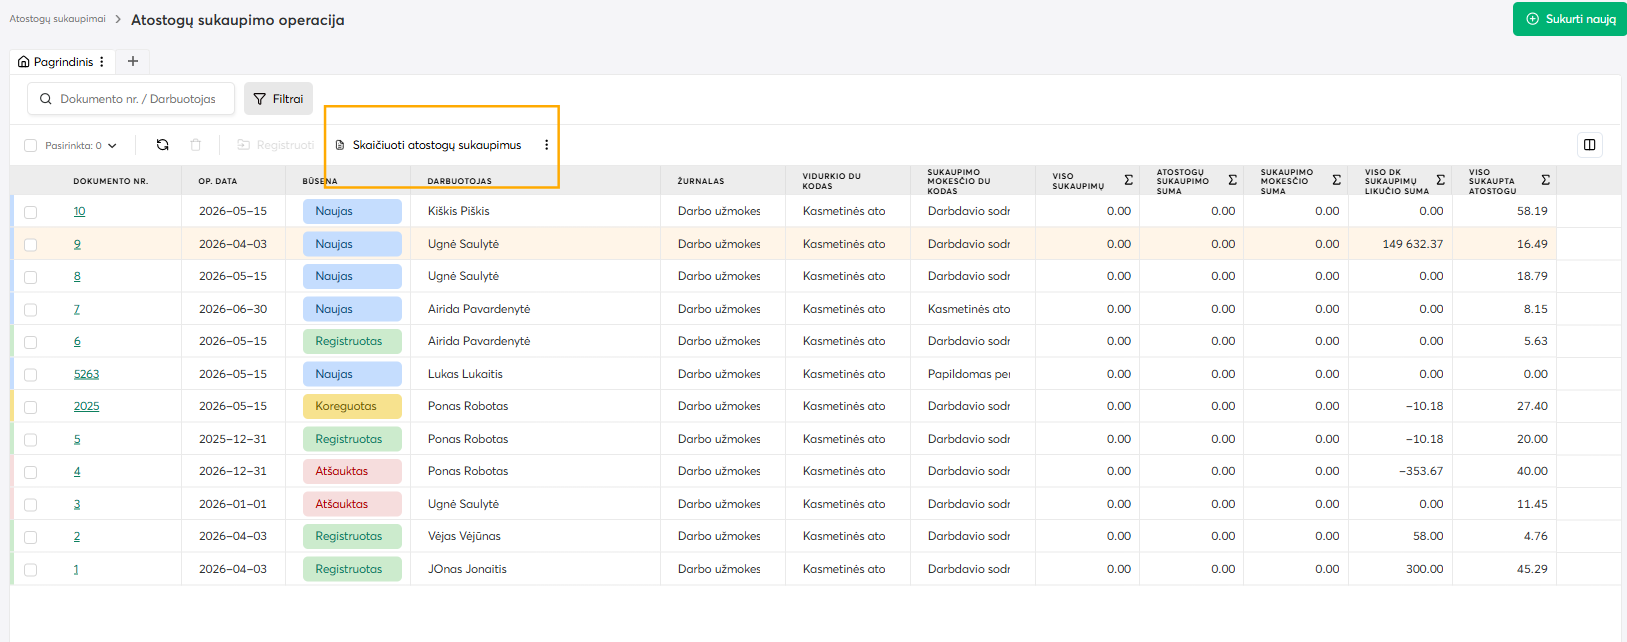The height and width of the screenshot is (642, 1627).
Task: Click value 45.29
Action: [x=1532, y=569]
